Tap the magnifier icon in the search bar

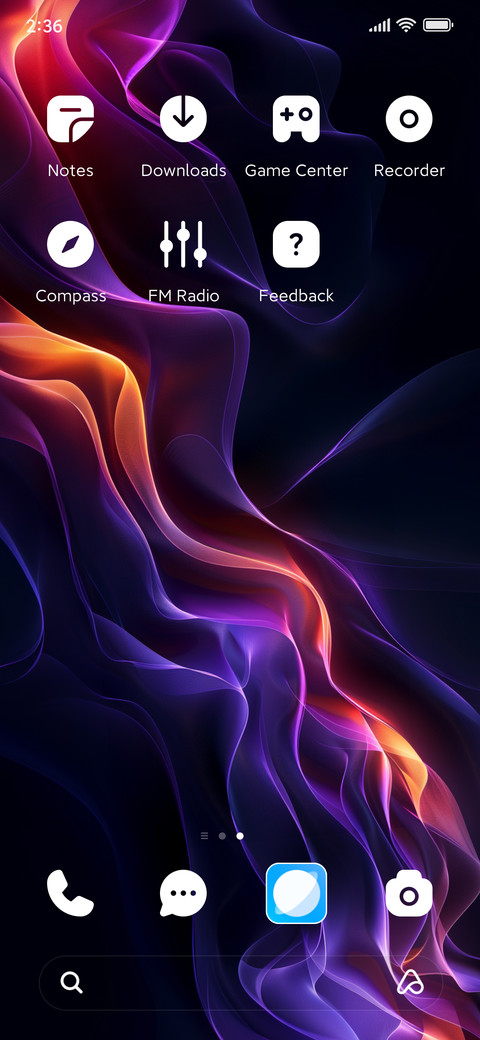click(x=72, y=982)
